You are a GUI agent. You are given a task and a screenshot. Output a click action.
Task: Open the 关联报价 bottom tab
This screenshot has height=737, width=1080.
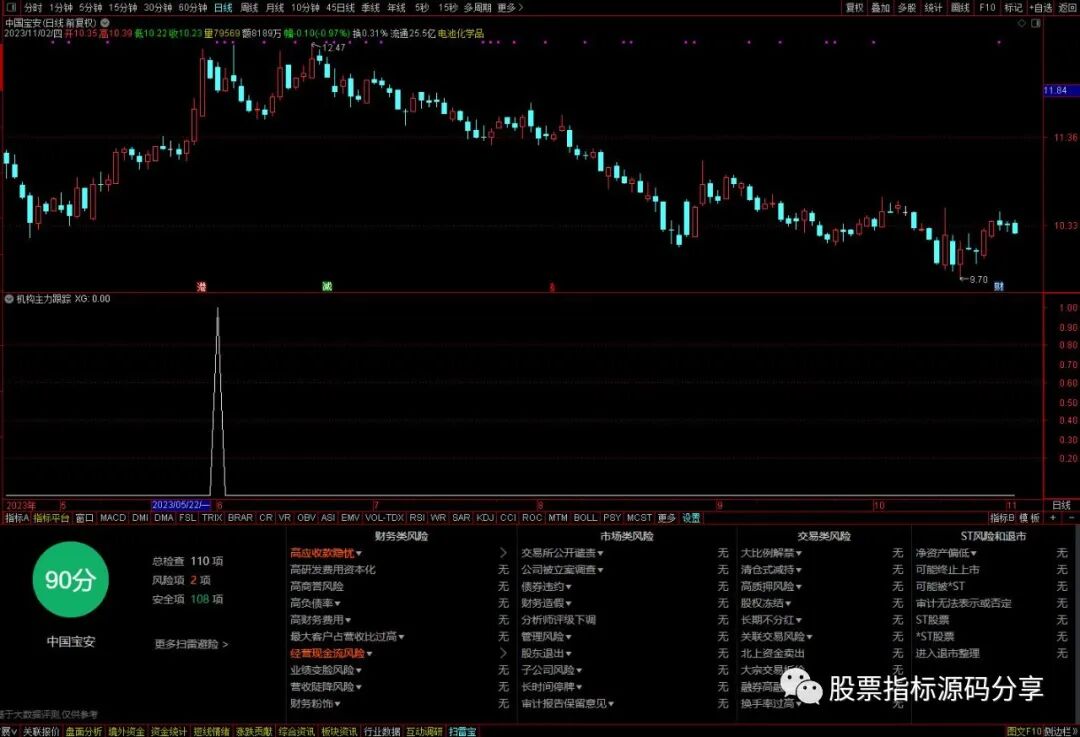click(41, 731)
